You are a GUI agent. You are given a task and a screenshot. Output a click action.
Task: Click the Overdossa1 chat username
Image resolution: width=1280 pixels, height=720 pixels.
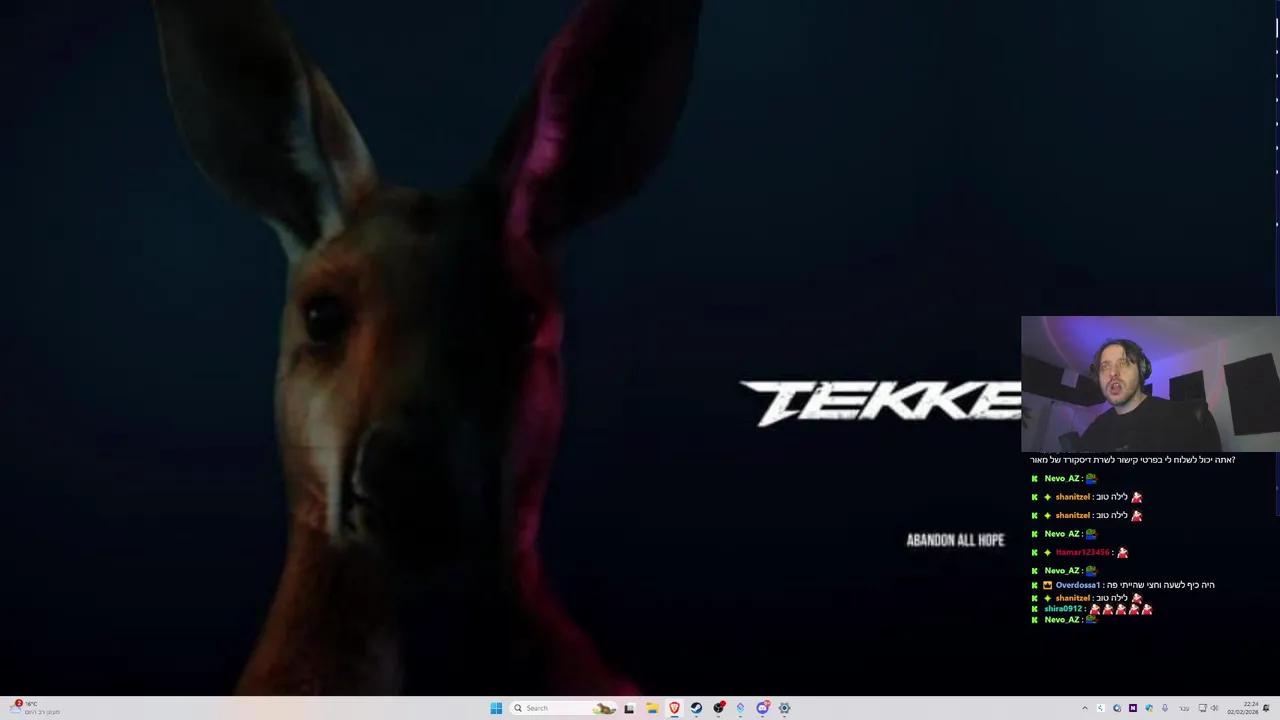[x=1077, y=585]
